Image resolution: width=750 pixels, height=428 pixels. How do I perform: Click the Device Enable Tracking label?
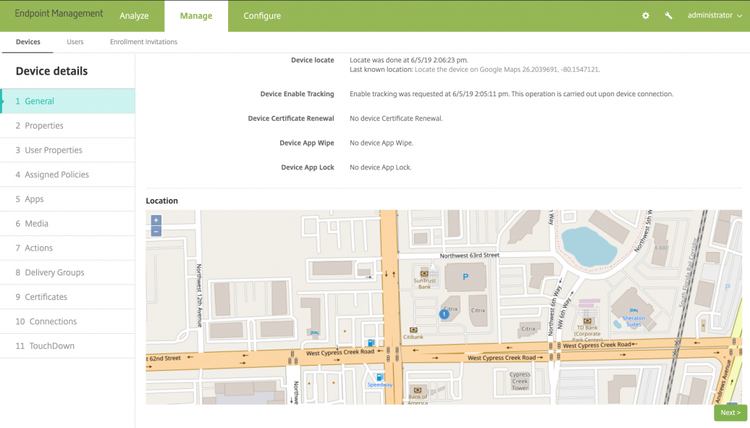297,94
